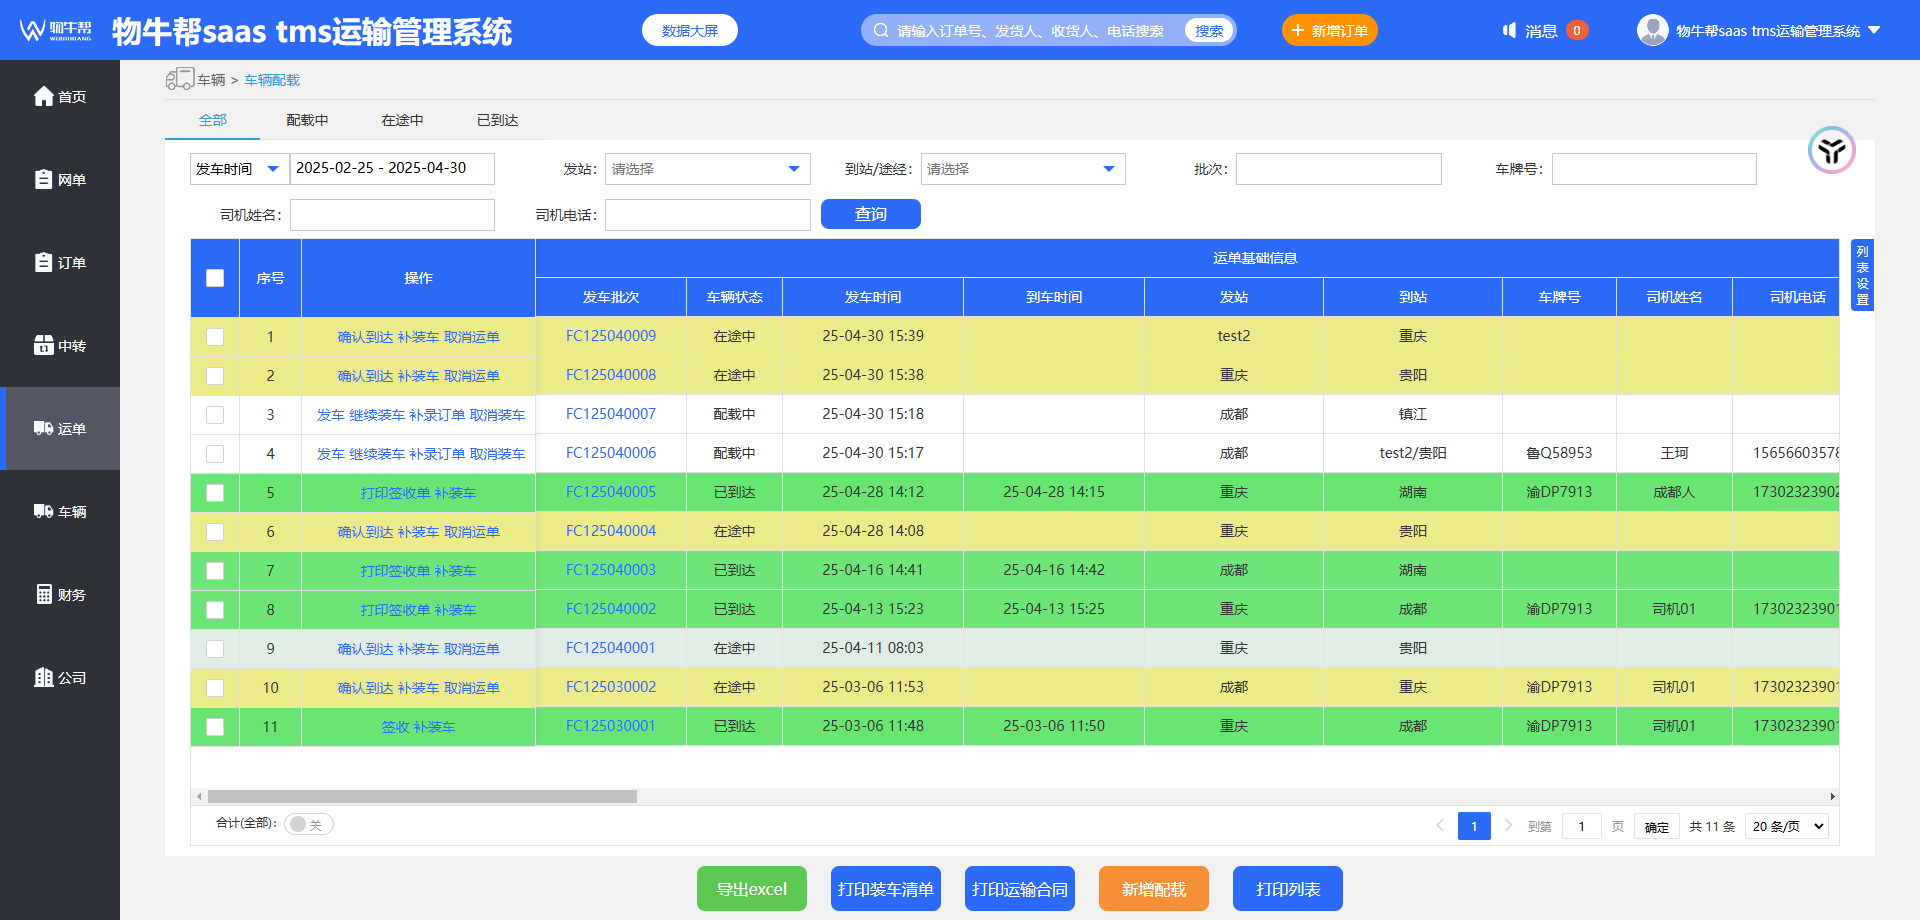Open the 中转 transfer sidebar icon
This screenshot has width=1920, height=920.
[x=44, y=345]
